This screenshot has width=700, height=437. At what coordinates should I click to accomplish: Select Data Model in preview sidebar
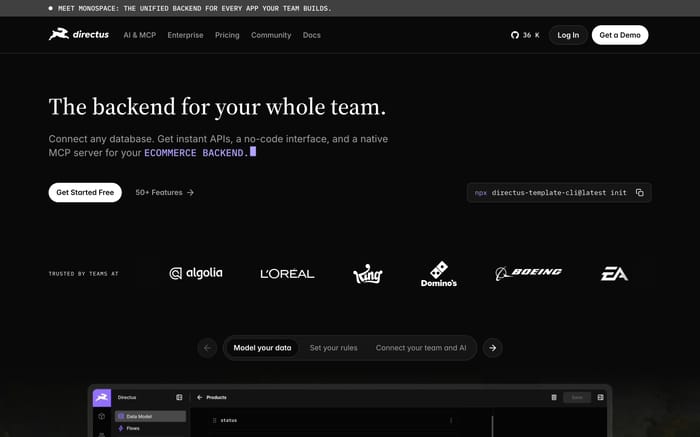(150, 416)
